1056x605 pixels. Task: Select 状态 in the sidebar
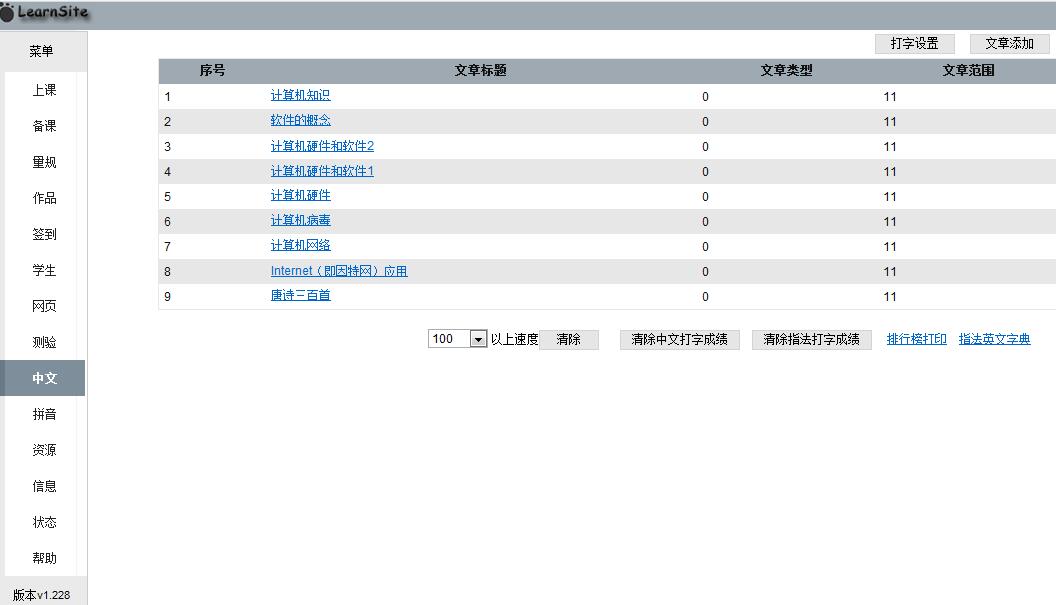44,522
